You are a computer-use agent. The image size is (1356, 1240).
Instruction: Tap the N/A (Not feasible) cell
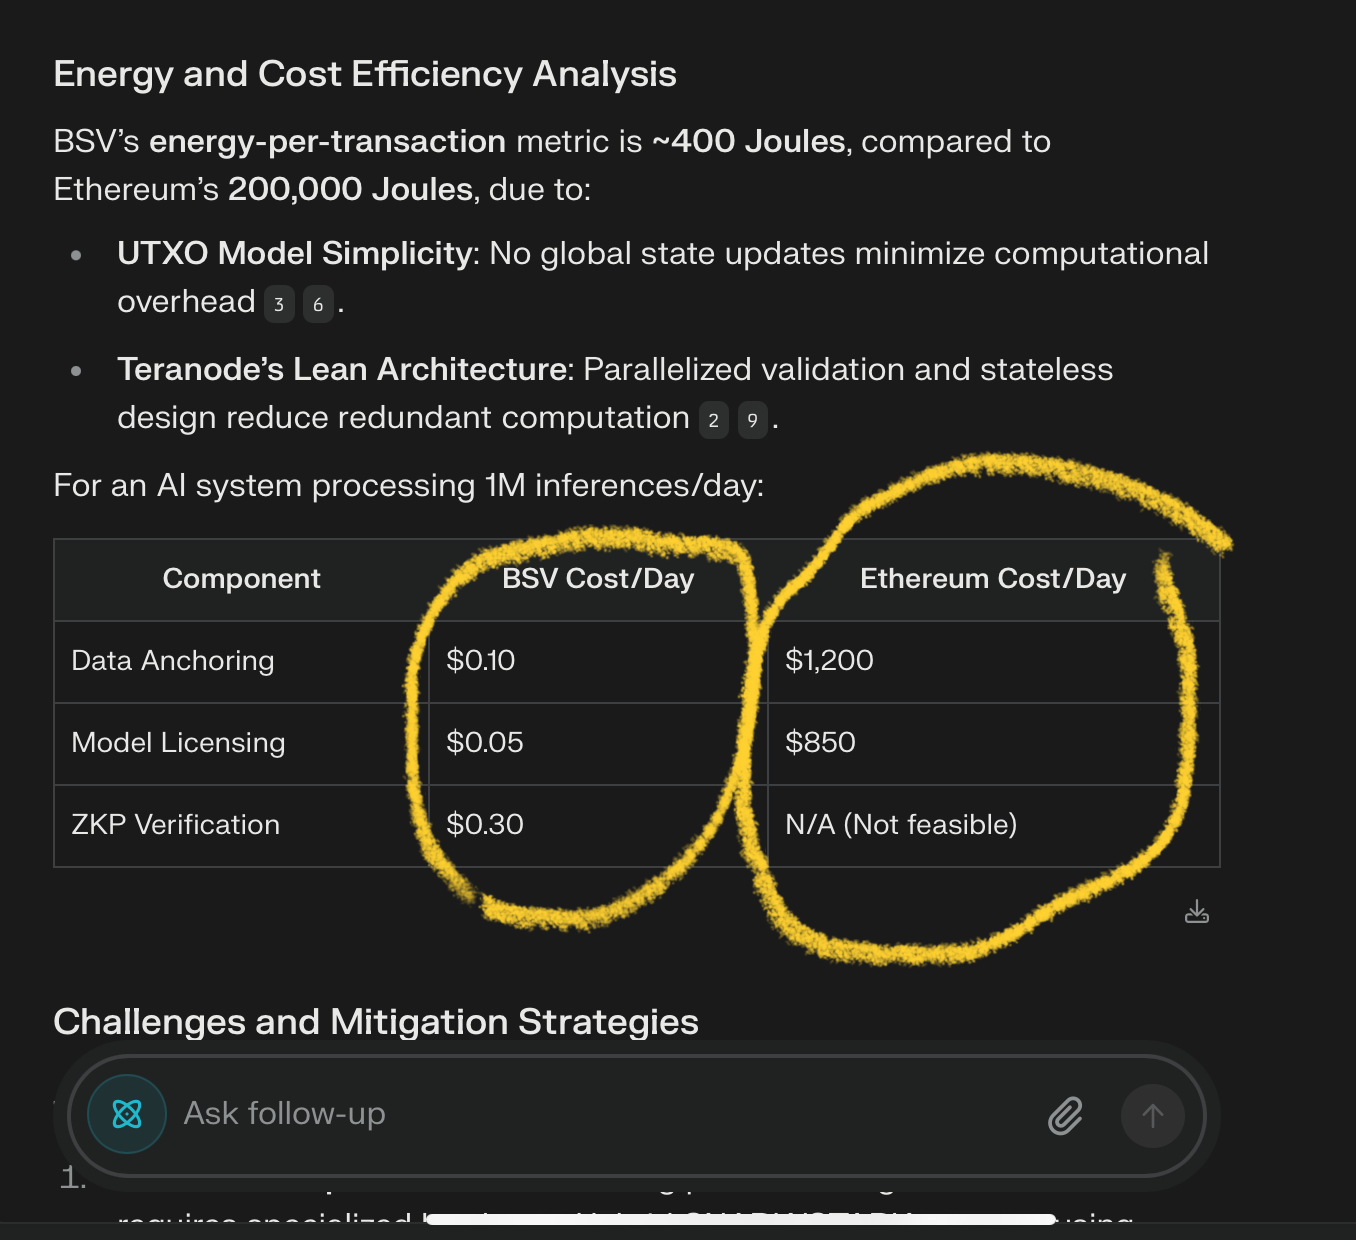(901, 825)
